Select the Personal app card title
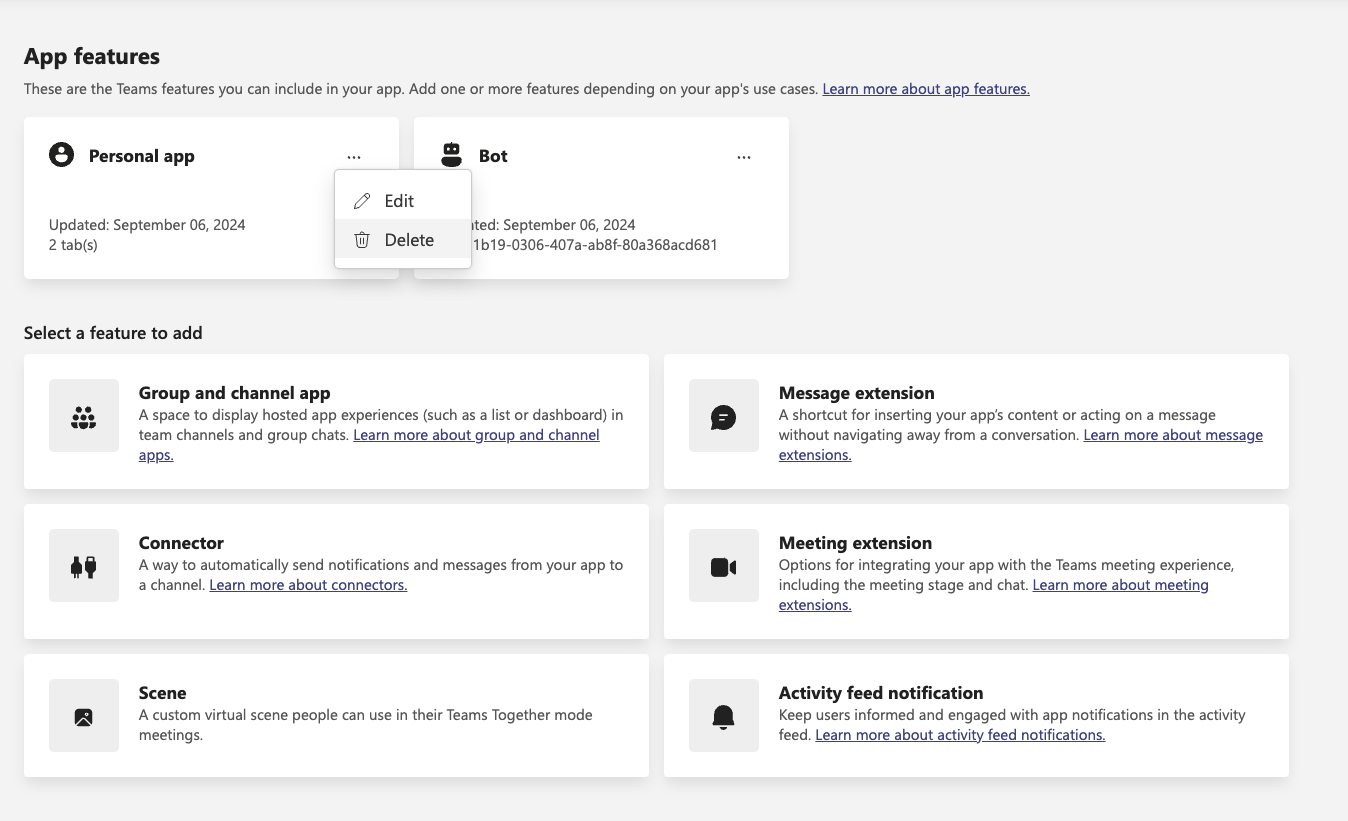 (x=141, y=156)
